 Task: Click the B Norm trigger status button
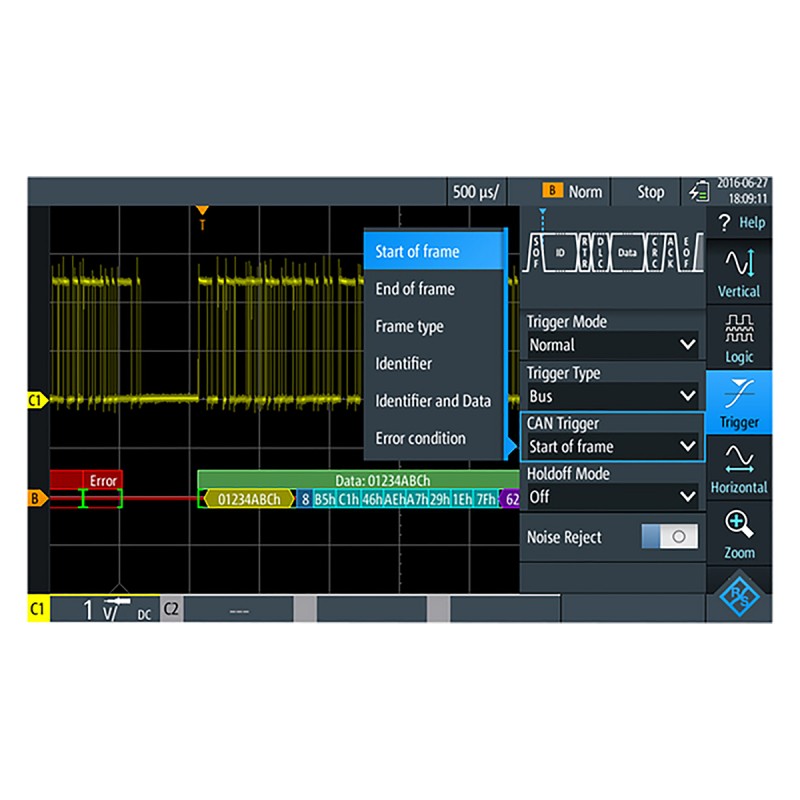tap(574, 191)
